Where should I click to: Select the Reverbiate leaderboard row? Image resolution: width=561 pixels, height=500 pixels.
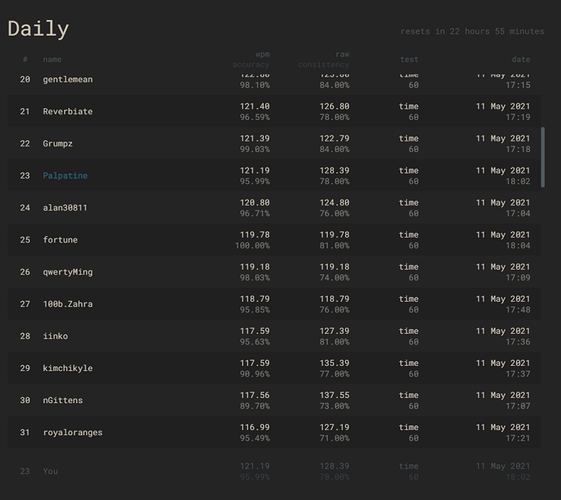pyautogui.click(x=274, y=111)
